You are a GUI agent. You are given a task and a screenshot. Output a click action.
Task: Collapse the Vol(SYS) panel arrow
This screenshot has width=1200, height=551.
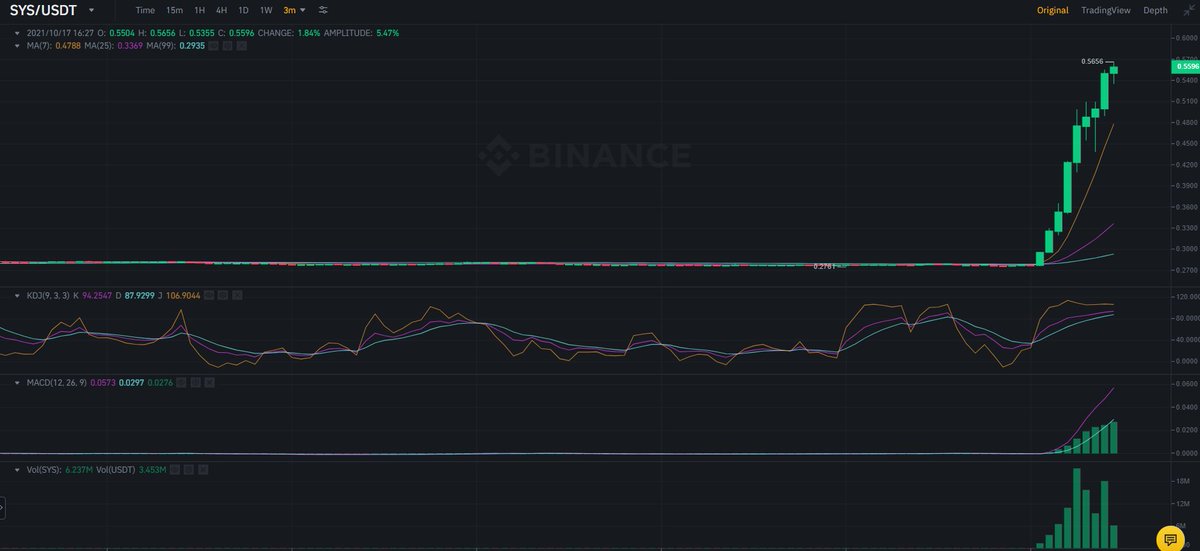coord(17,470)
